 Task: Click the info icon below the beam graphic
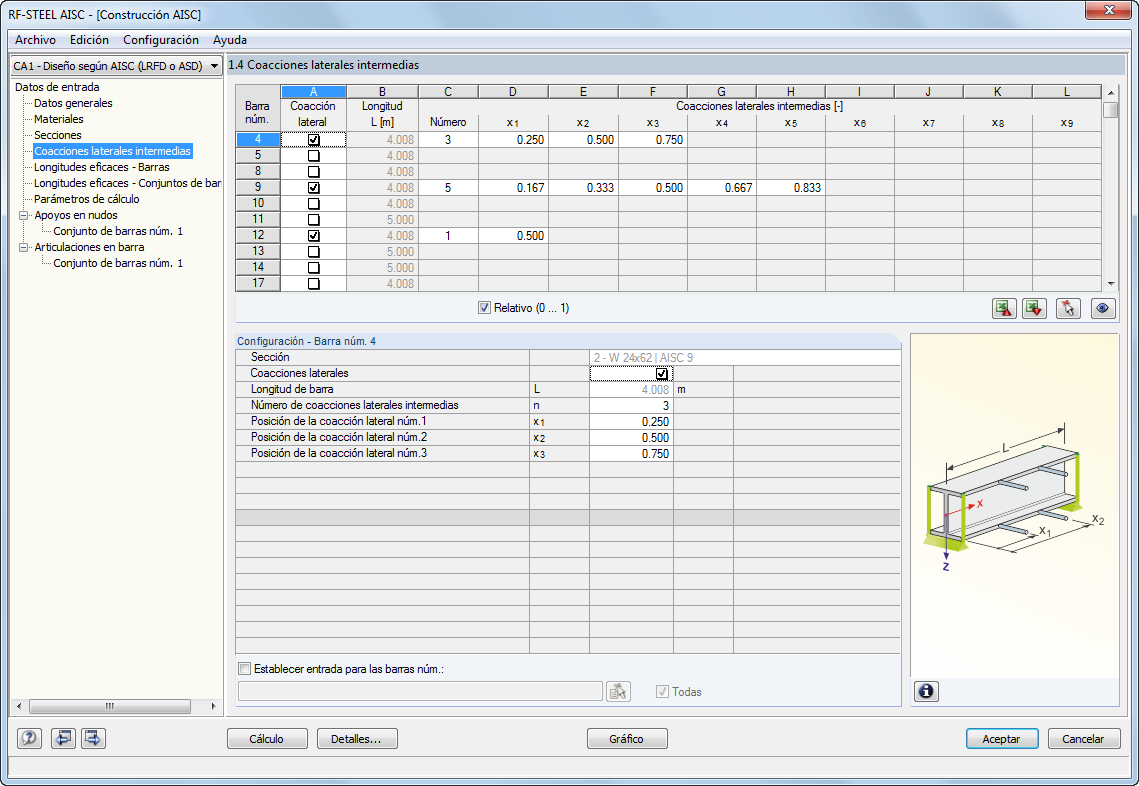click(926, 691)
